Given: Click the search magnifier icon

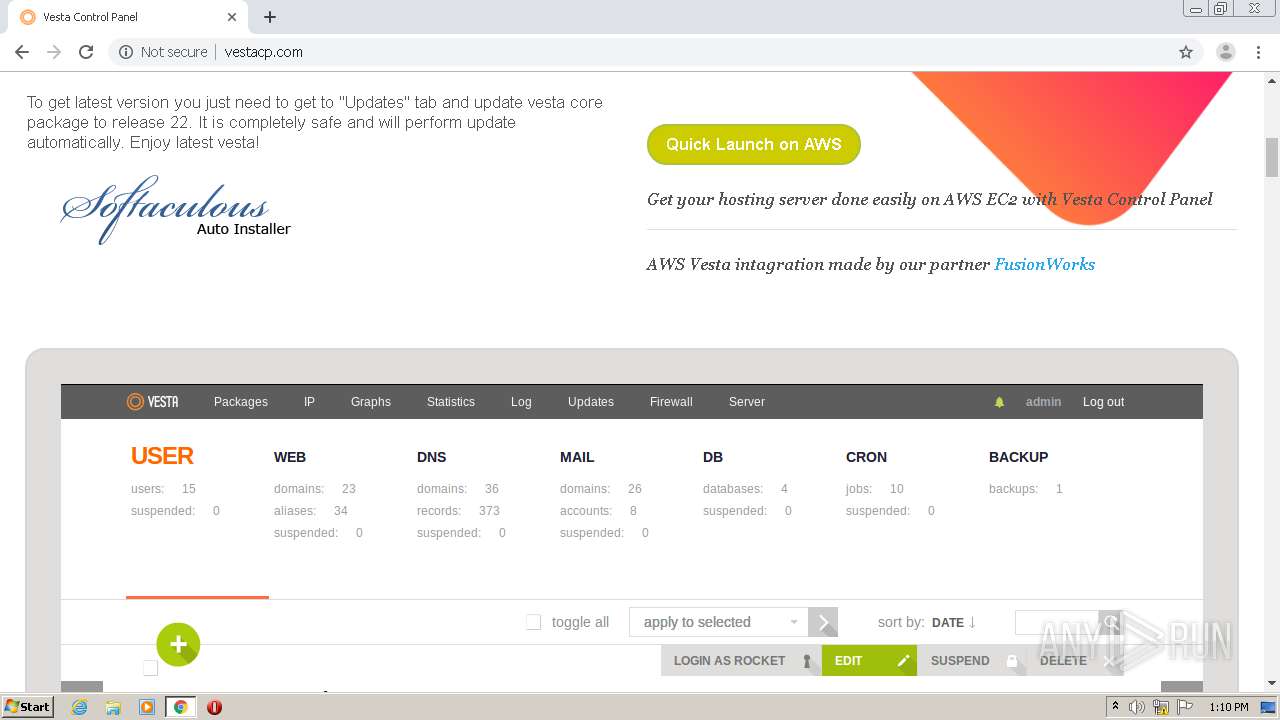Looking at the screenshot, I should (x=1110, y=622).
